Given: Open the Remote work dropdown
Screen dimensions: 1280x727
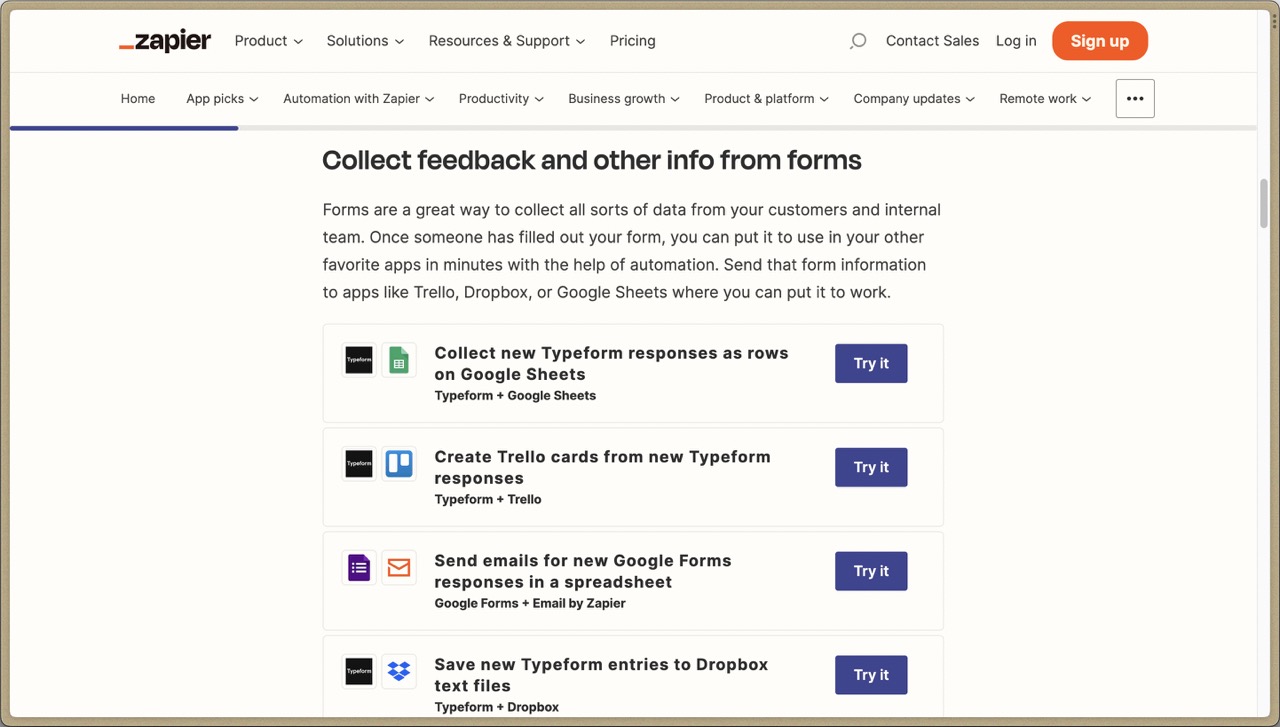Looking at the screenshot, I should pos(1045,99).
